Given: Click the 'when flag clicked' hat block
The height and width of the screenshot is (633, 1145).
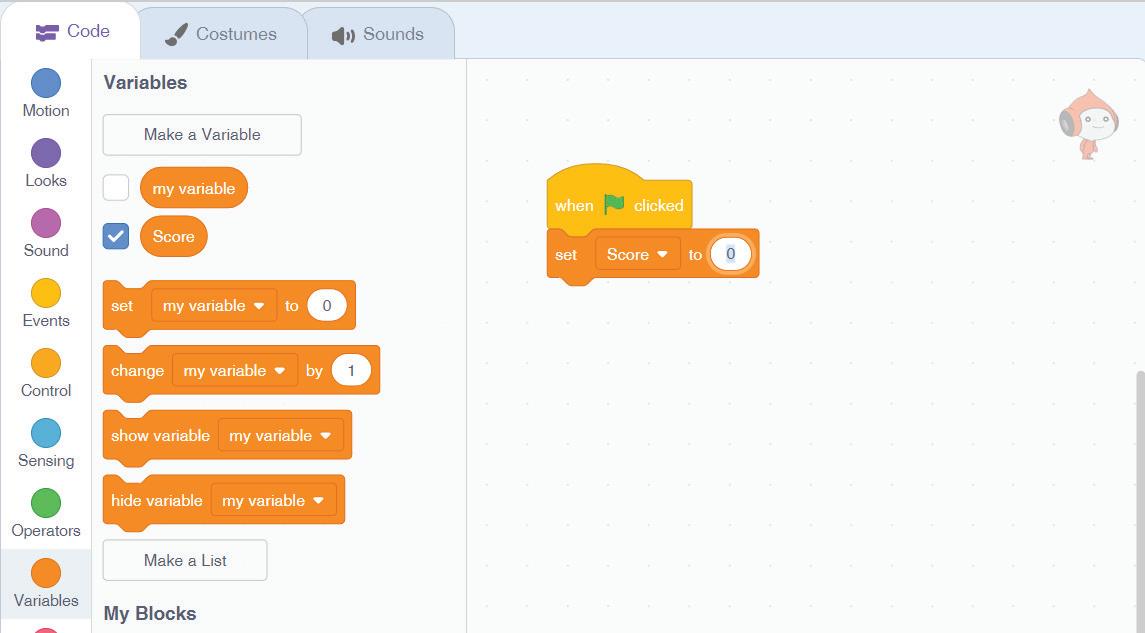Looking at the screenshot, I should 619,197.
